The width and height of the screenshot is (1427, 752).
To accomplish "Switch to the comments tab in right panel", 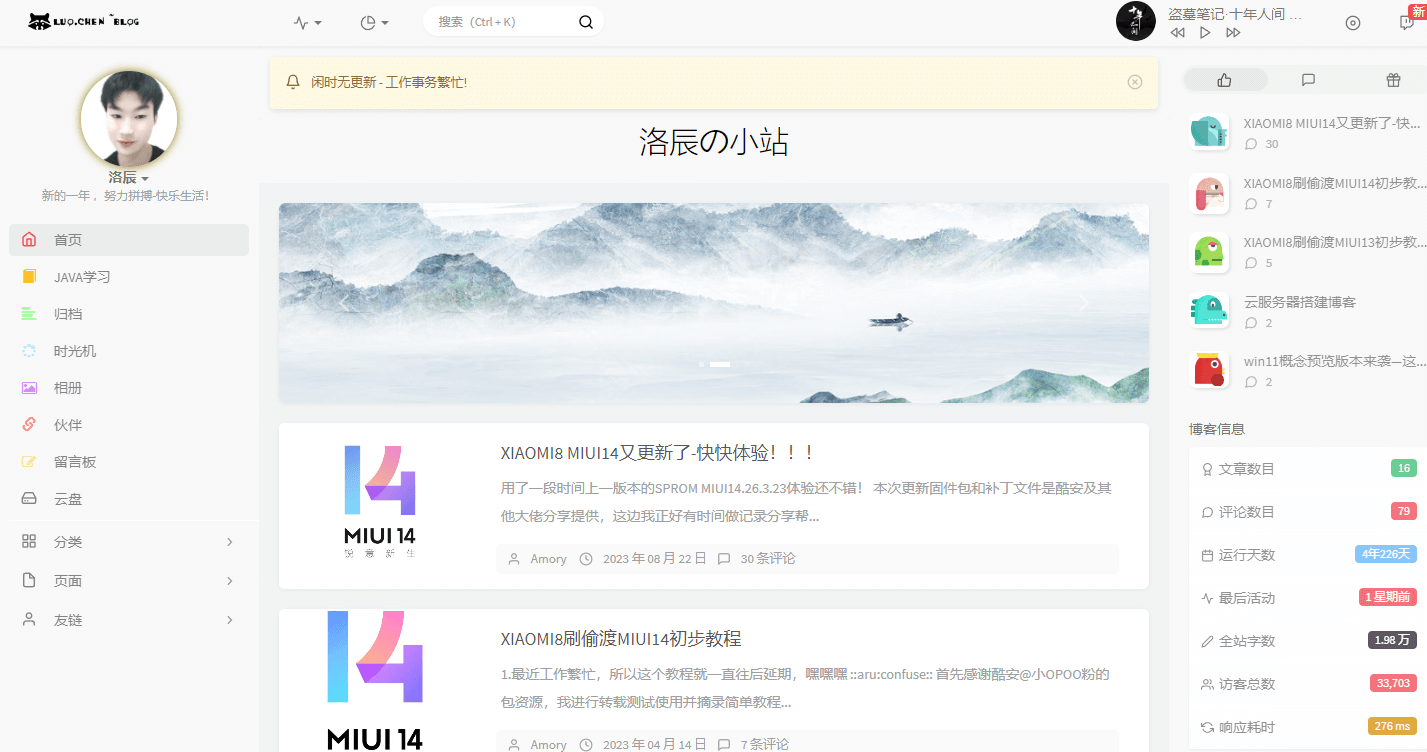I will pos(1308,80).
